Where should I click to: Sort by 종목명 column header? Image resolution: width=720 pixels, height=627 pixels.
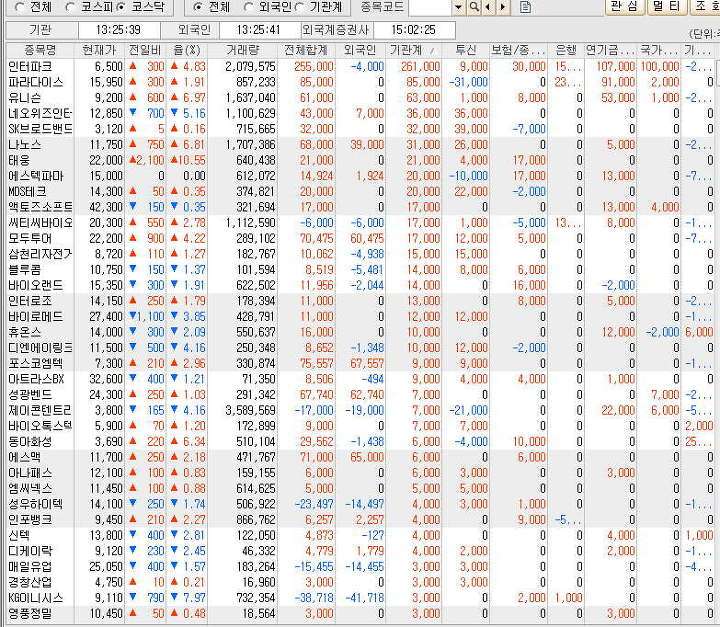pos(40,50)
